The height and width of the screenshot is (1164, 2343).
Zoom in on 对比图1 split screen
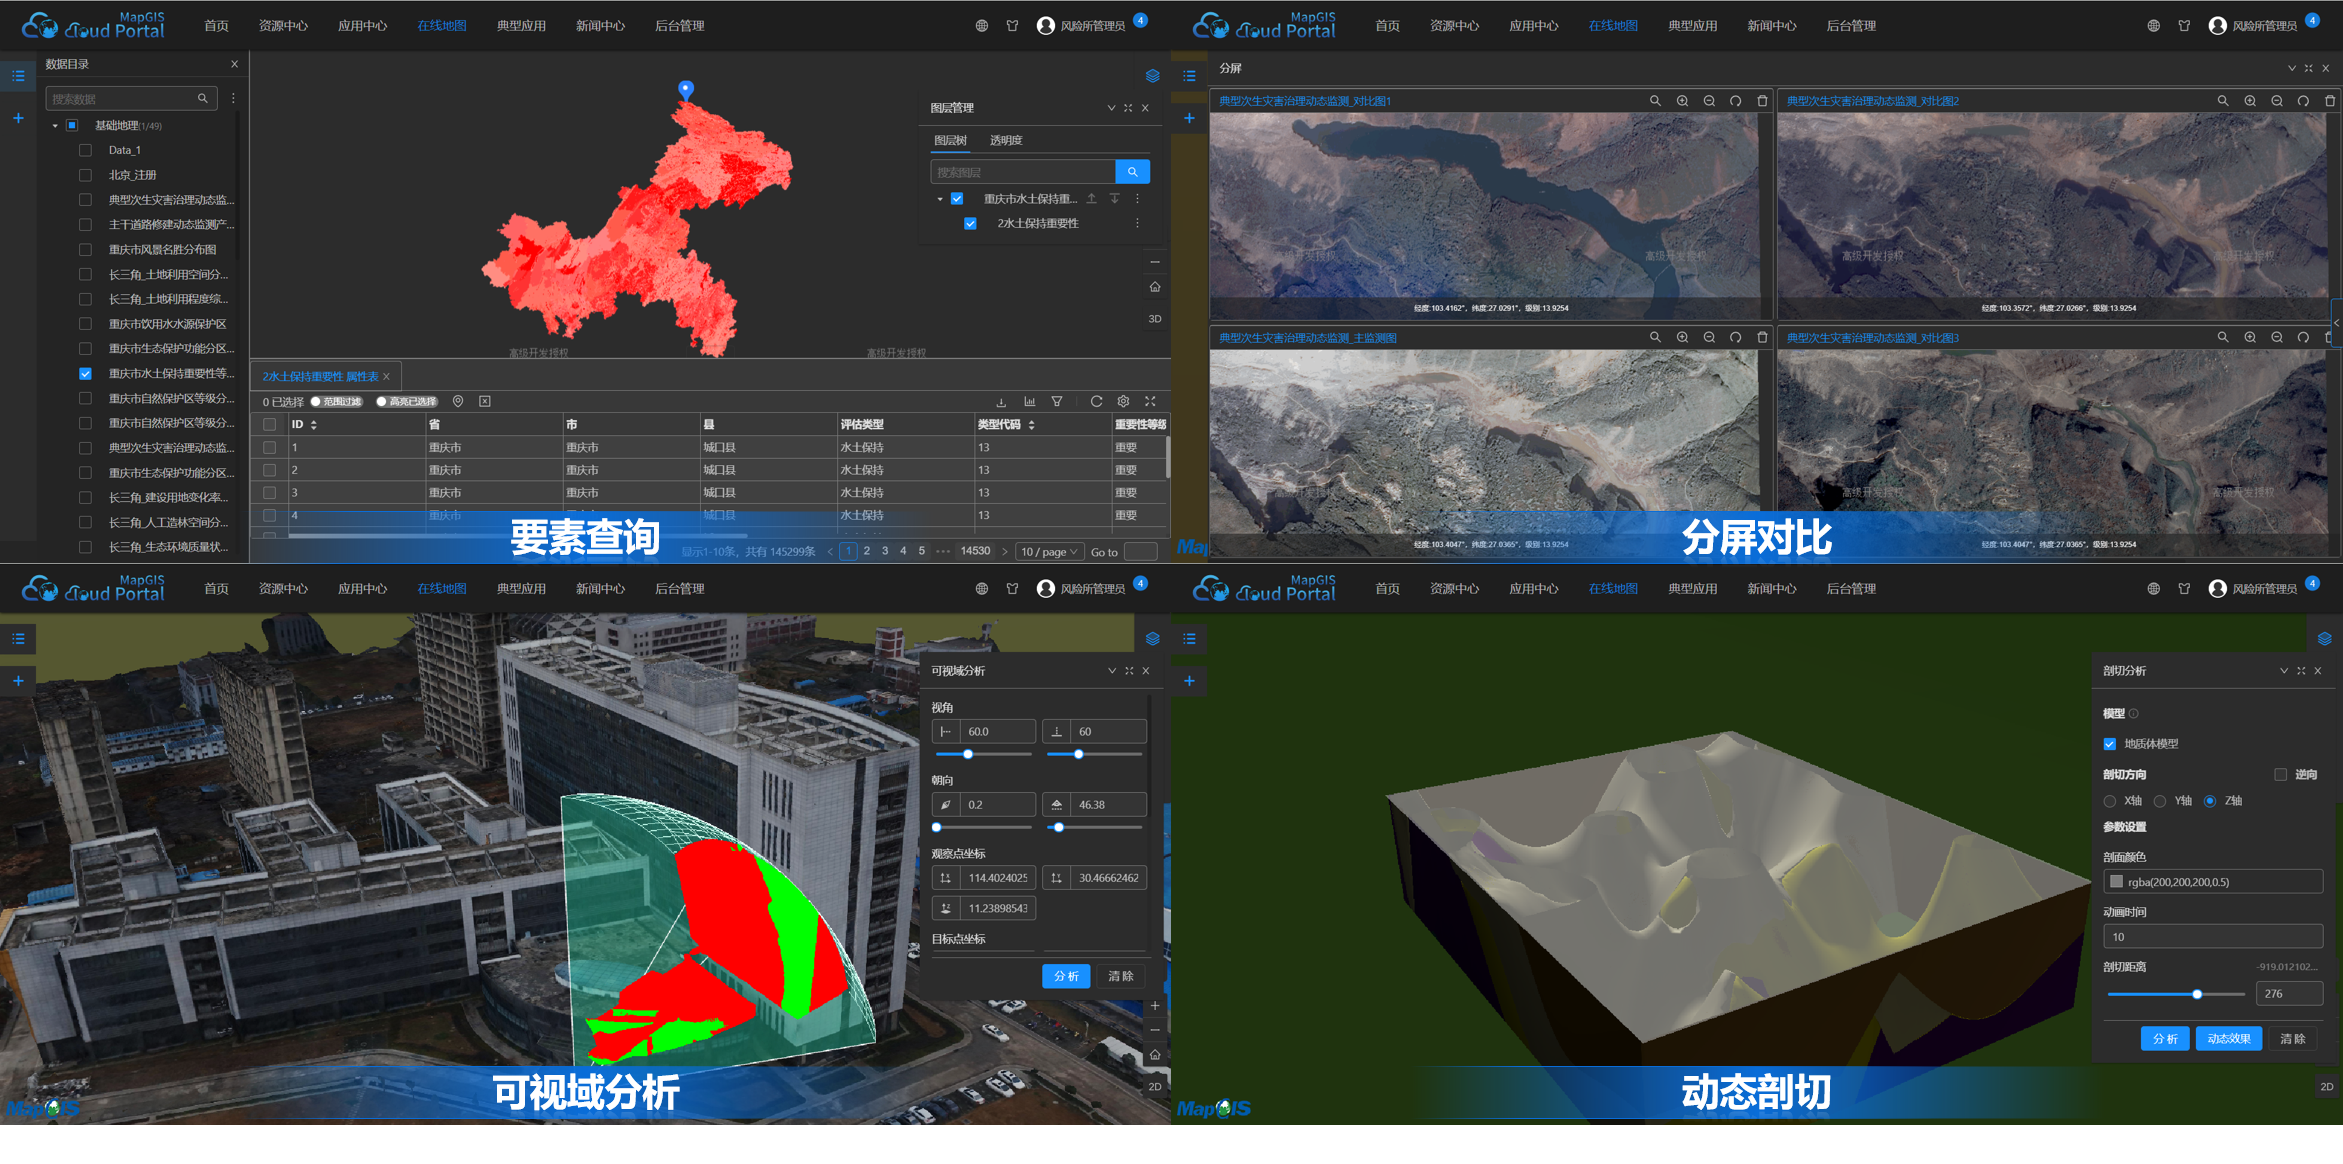1682,101
